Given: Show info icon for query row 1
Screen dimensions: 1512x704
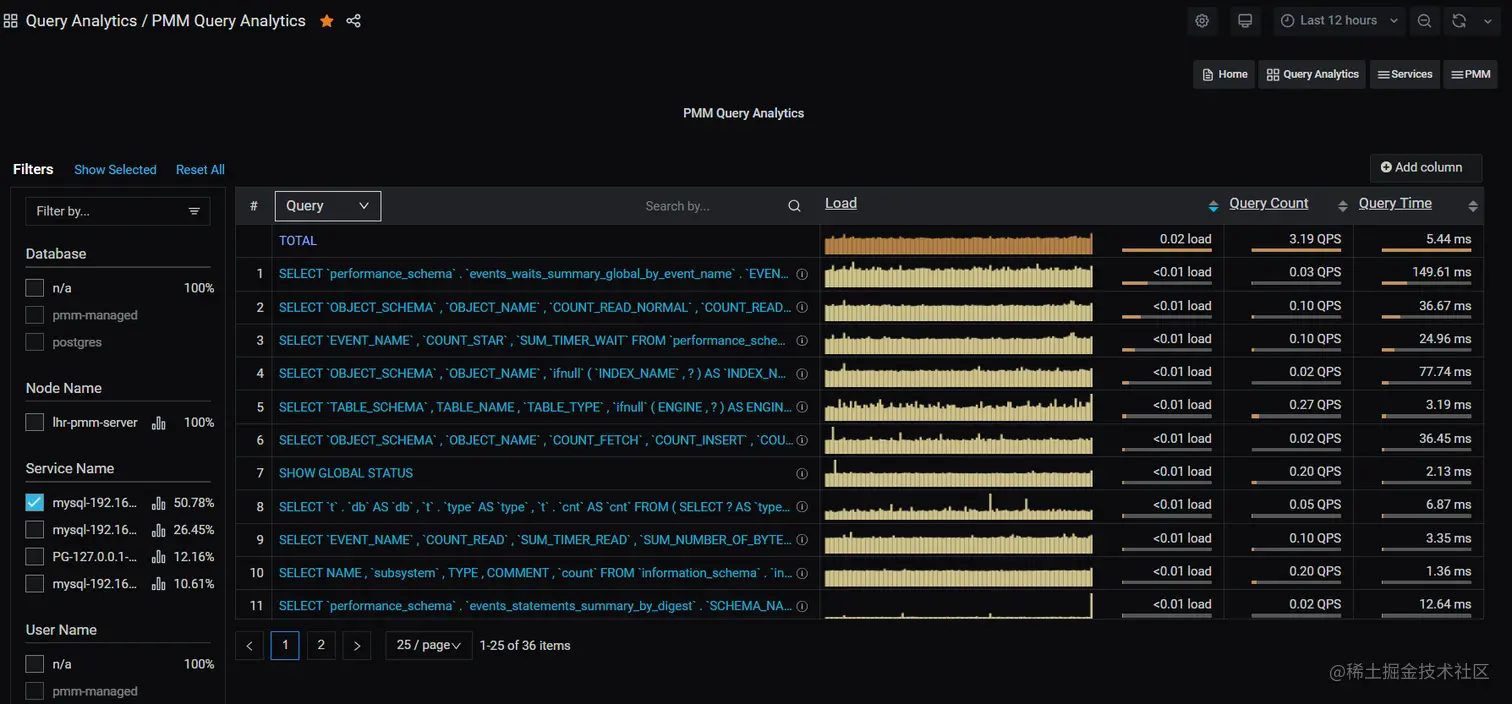Looking at the screenshot, I should pyautogui.click(x=802, y=274).
